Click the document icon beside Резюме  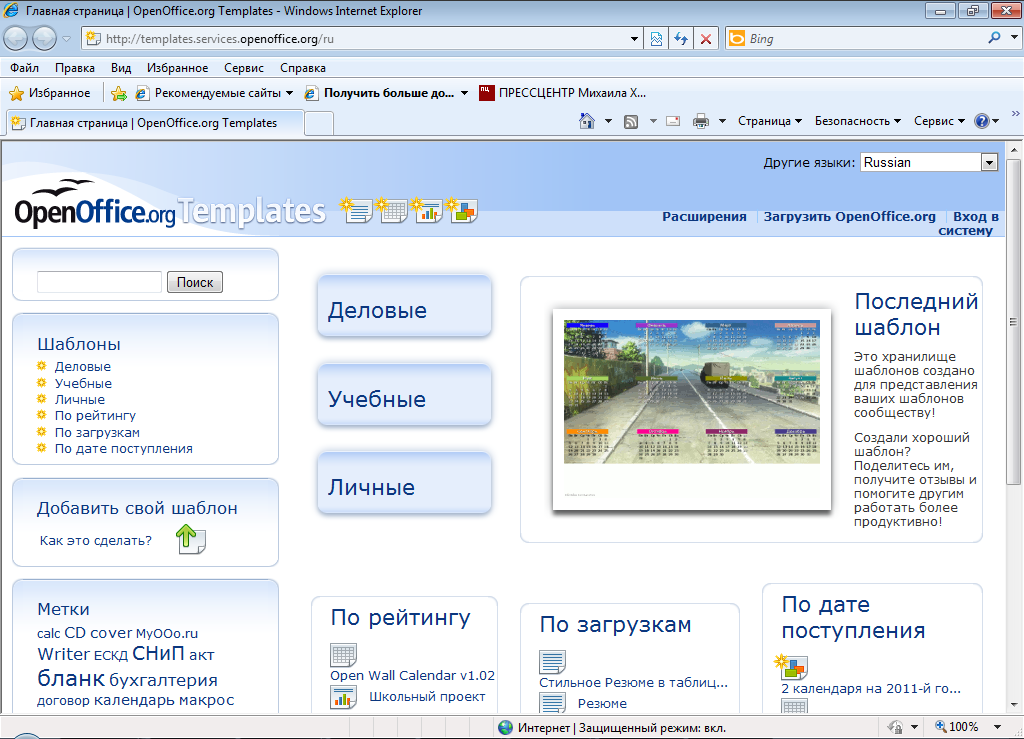coord(552,702)
